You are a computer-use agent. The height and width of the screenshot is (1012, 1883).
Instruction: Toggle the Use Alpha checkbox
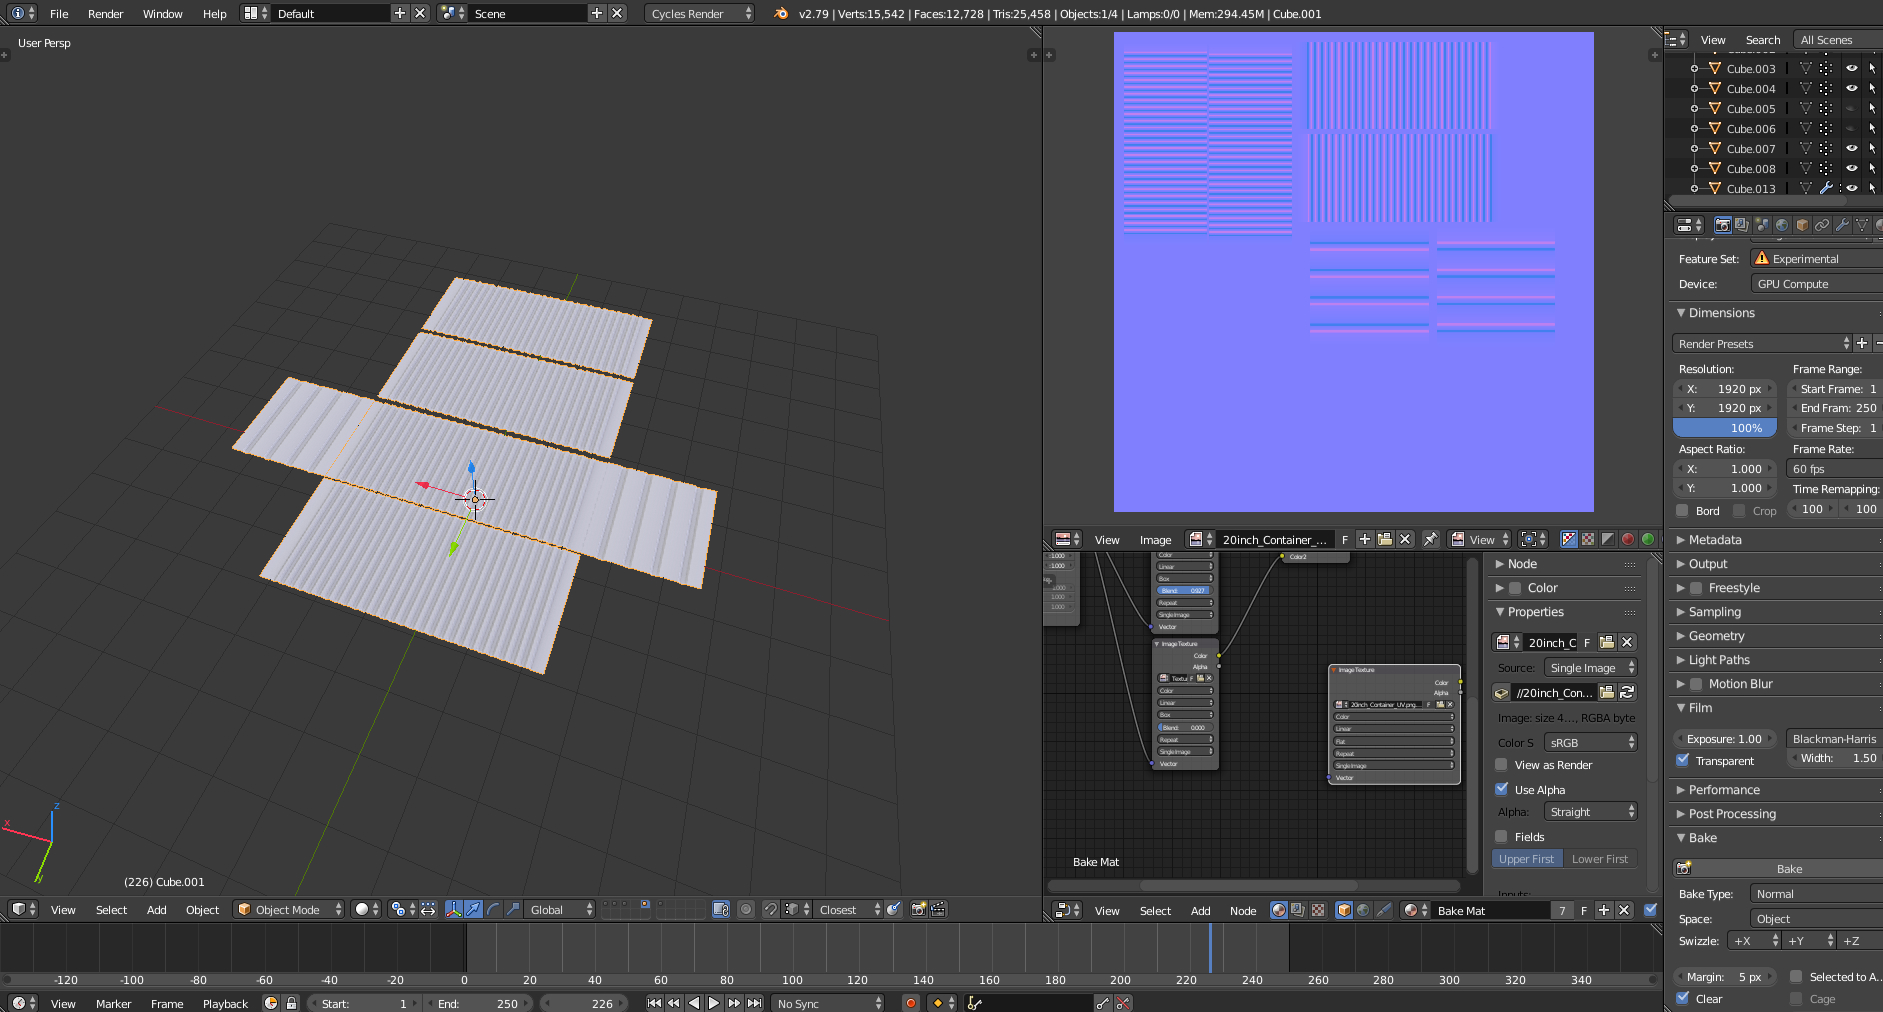(1501, 789)
